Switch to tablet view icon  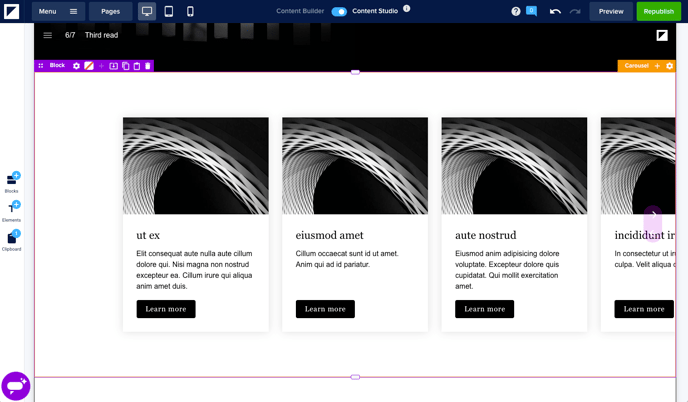[169, 11]
